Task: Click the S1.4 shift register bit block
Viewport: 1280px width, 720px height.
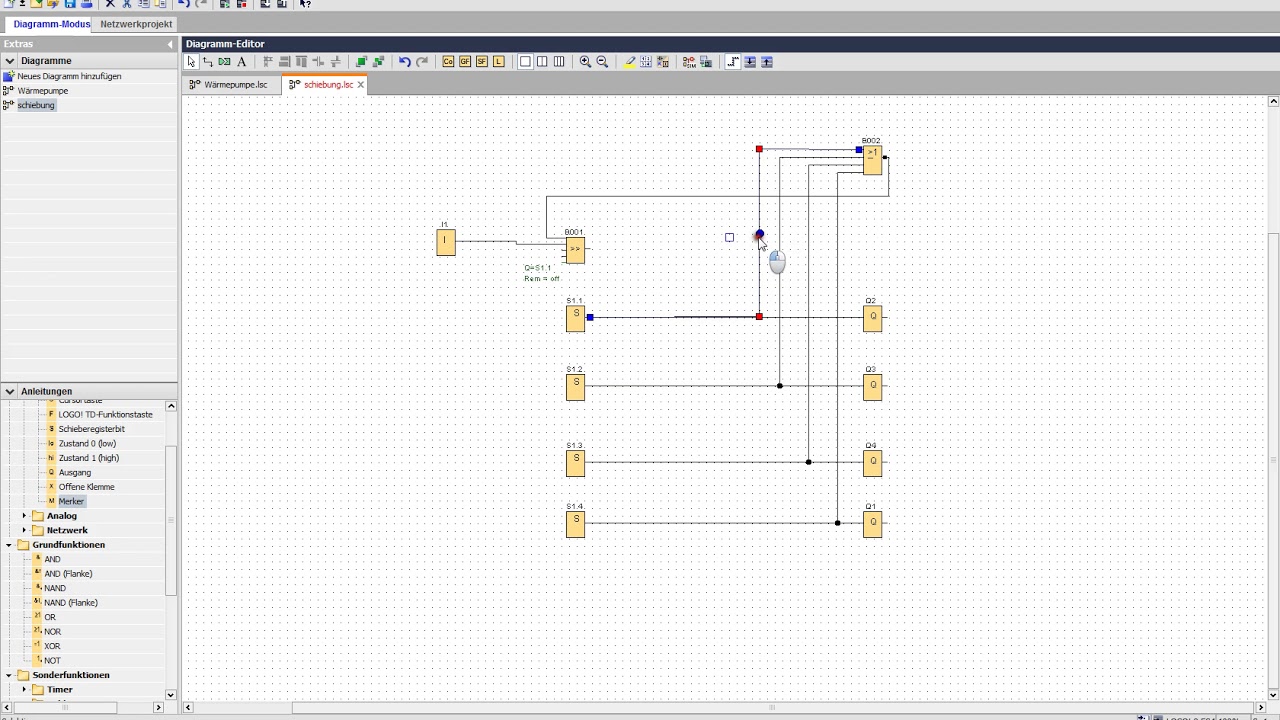Action: (575, 524)
